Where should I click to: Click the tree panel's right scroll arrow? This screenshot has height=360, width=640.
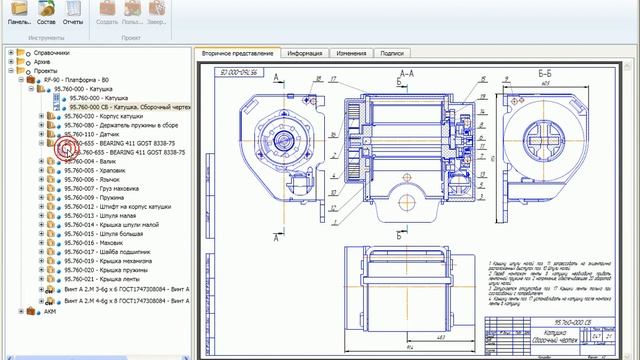point(186,358)
